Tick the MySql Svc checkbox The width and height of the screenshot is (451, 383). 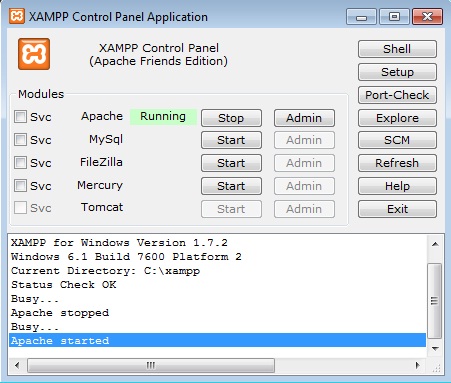(x=20, y=139)
